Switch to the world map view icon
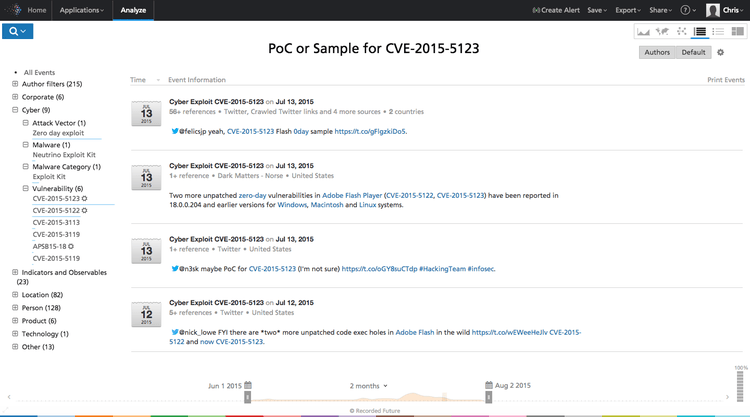The width and height of the screenshot is (750, 417). click(663, 32)
